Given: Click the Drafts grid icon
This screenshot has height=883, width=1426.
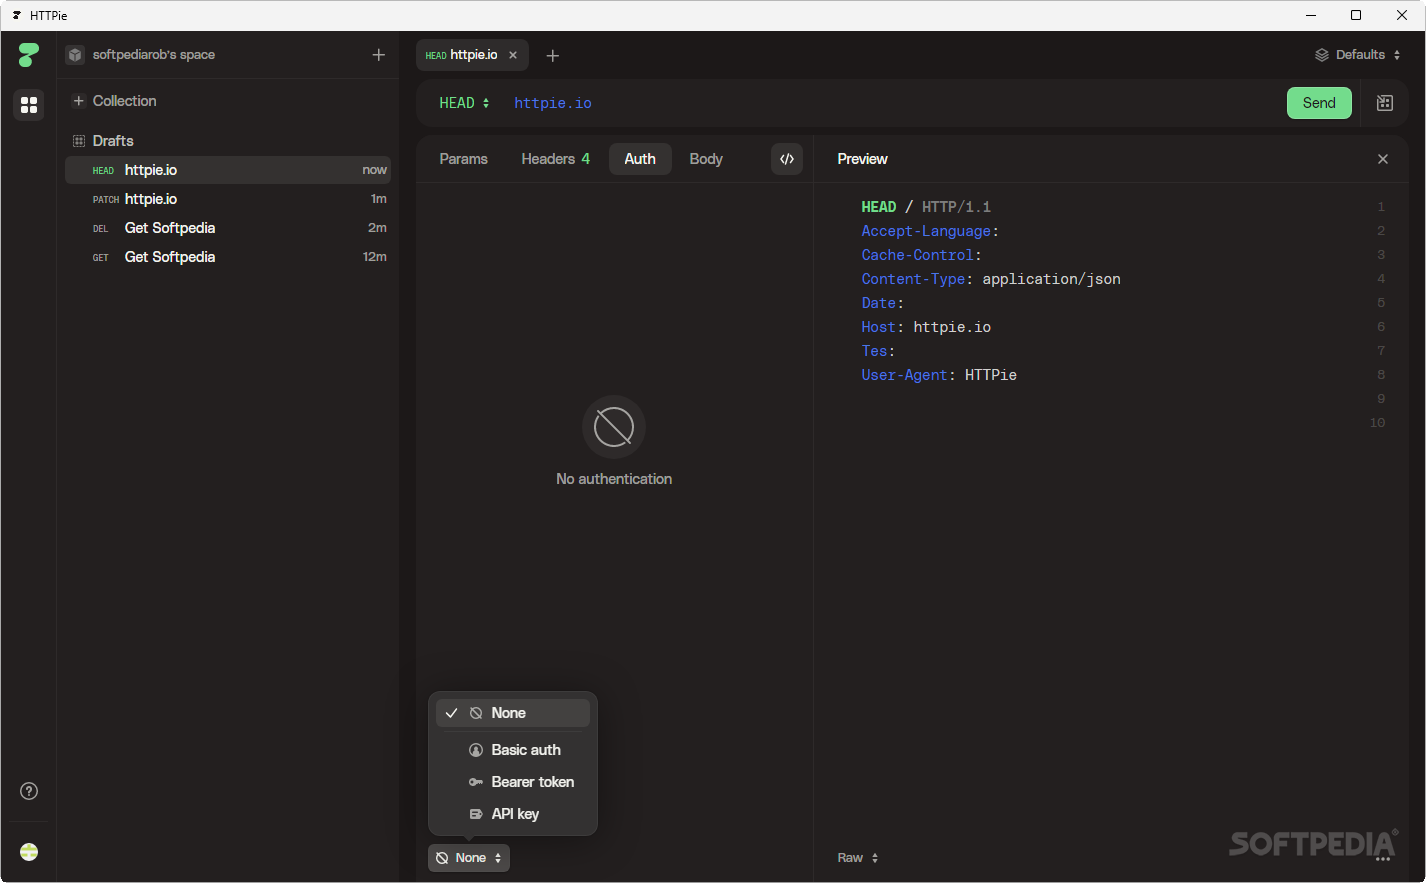Looking at the screenshot, I should 79,141.
